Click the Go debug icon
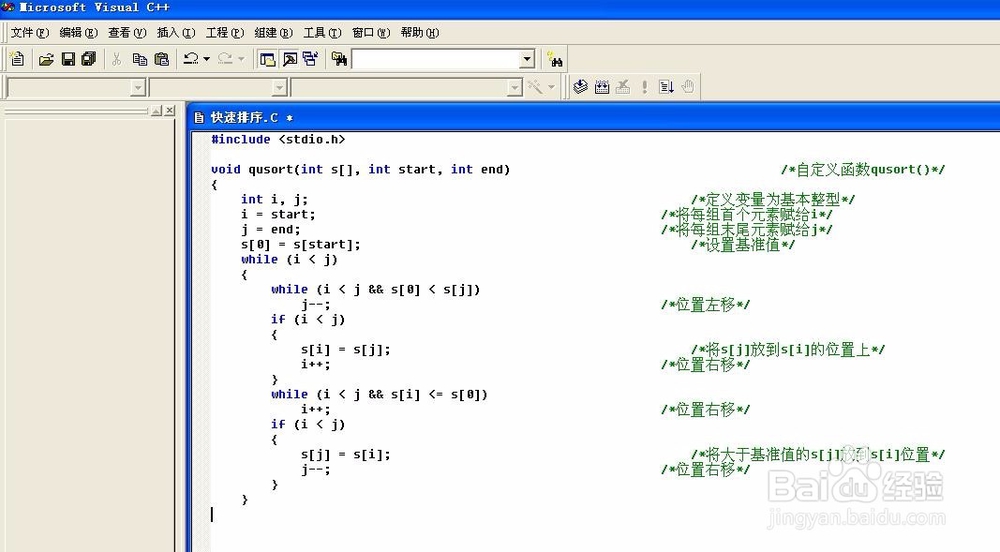The width and height of the screenshot is (1000, 552). [x=666, y=87]
